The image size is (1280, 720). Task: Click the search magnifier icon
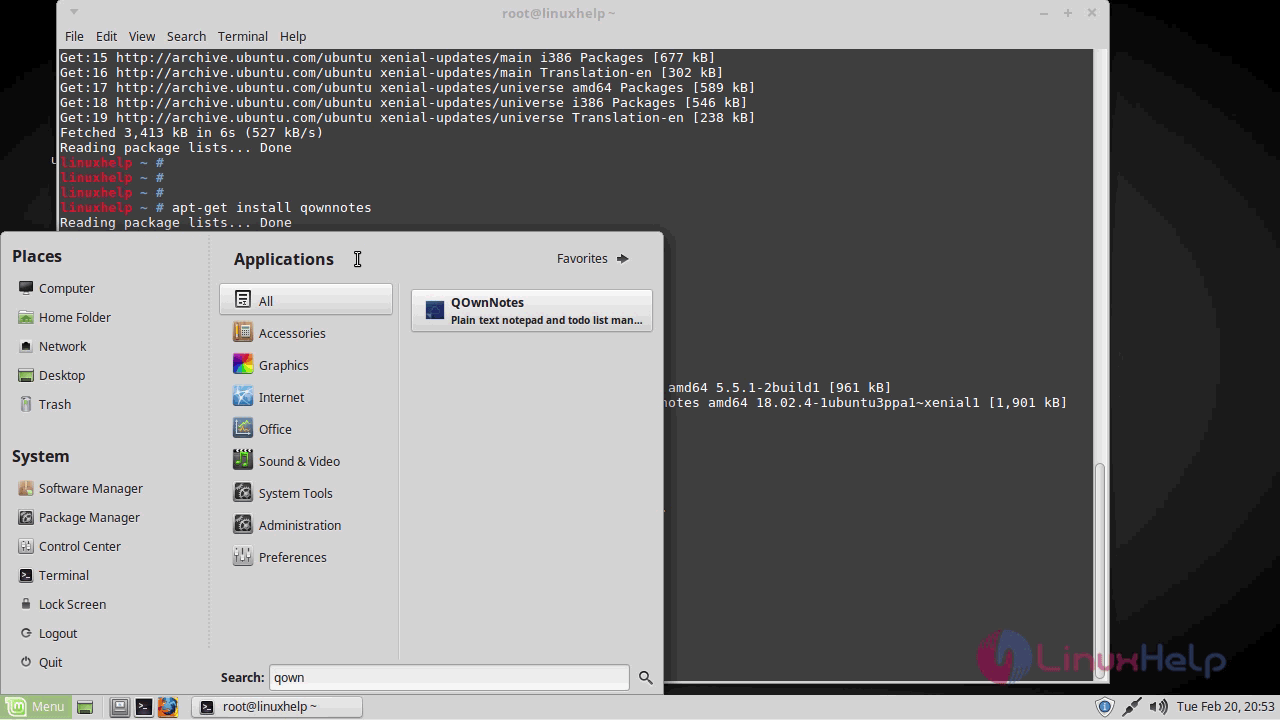pos(645,678)
